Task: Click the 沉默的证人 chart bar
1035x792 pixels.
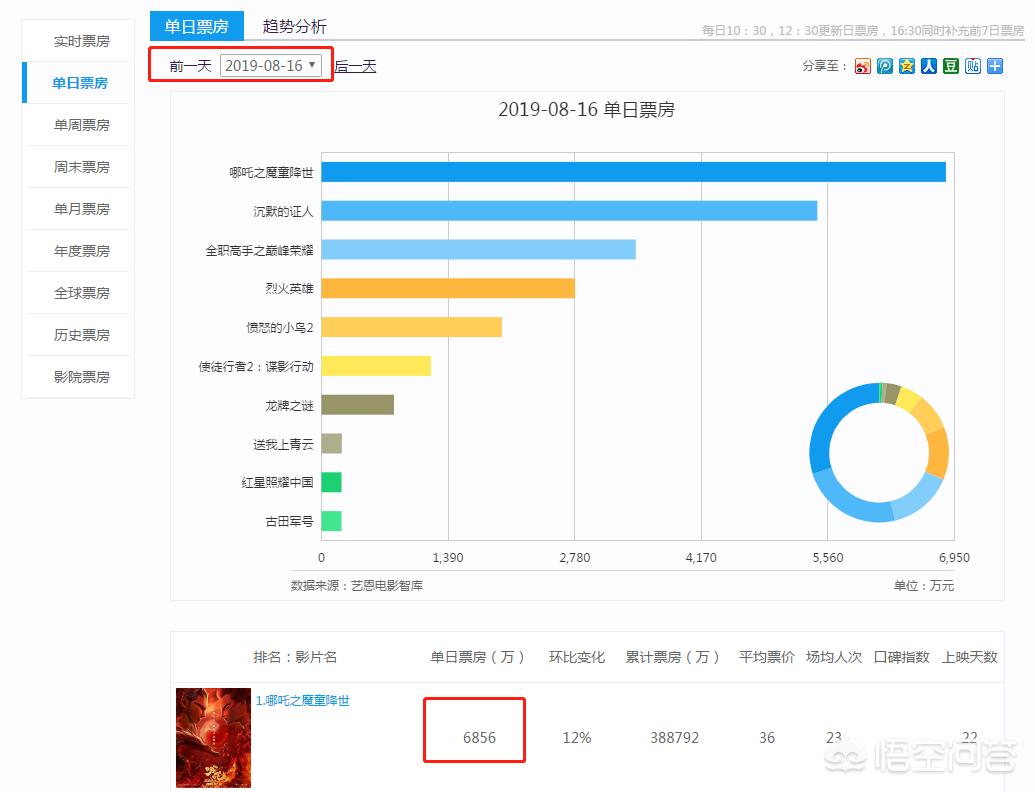Action: [569, 211]
